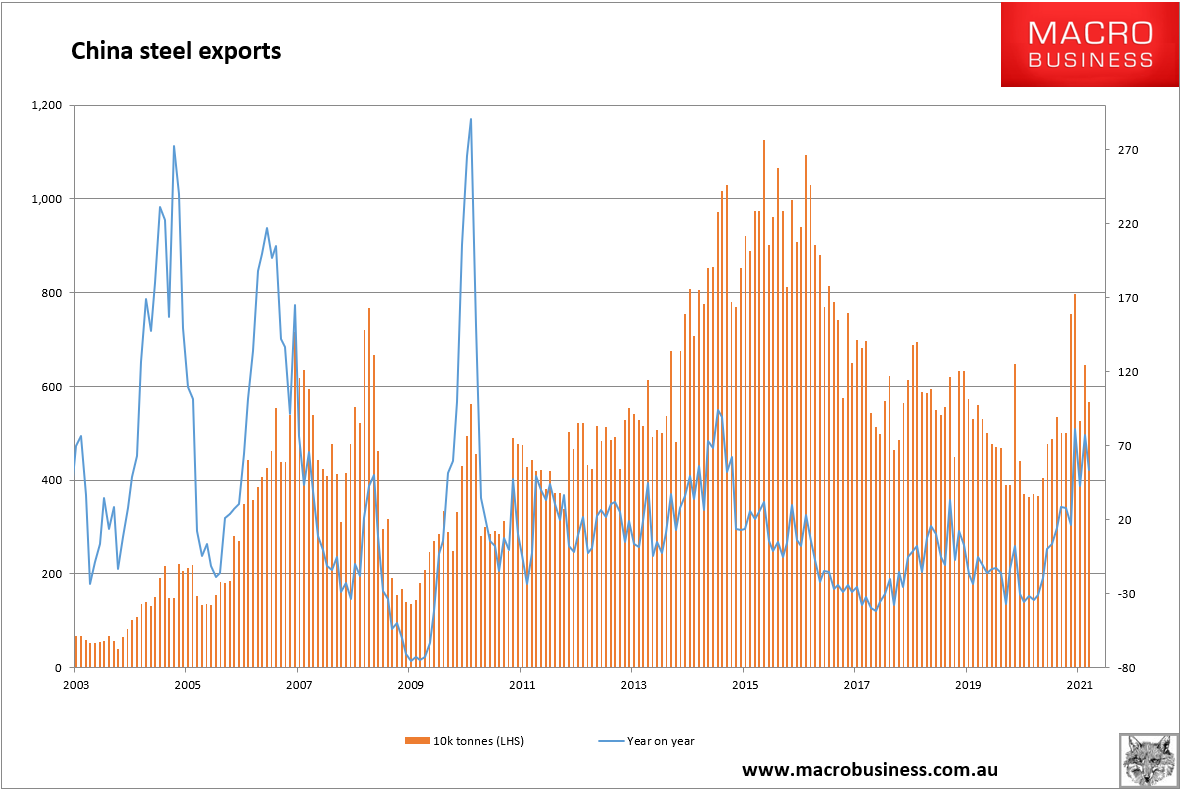Select the '-30' right axis value

click(1128, 594)
